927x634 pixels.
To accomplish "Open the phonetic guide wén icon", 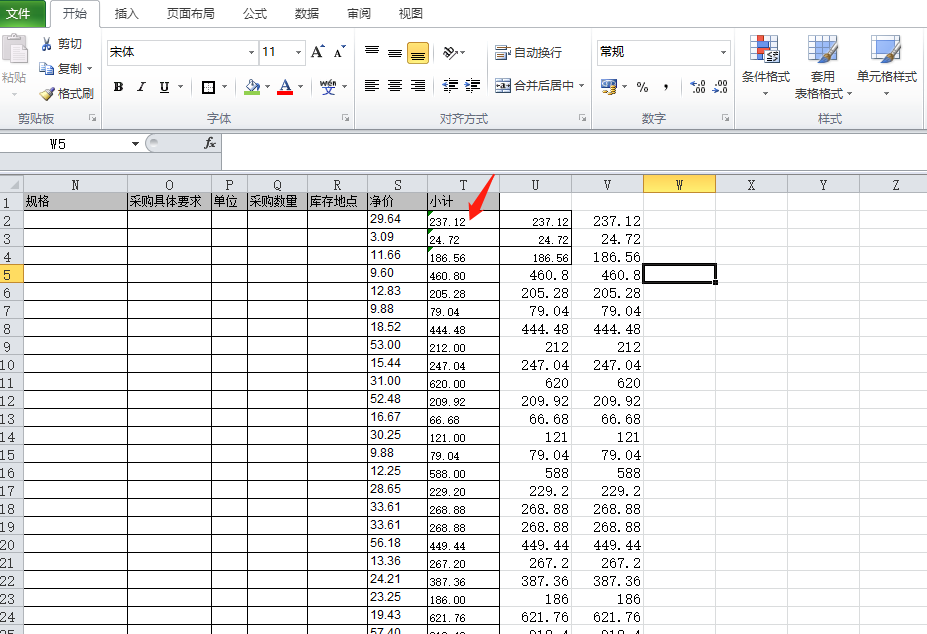I will (328, 87).
